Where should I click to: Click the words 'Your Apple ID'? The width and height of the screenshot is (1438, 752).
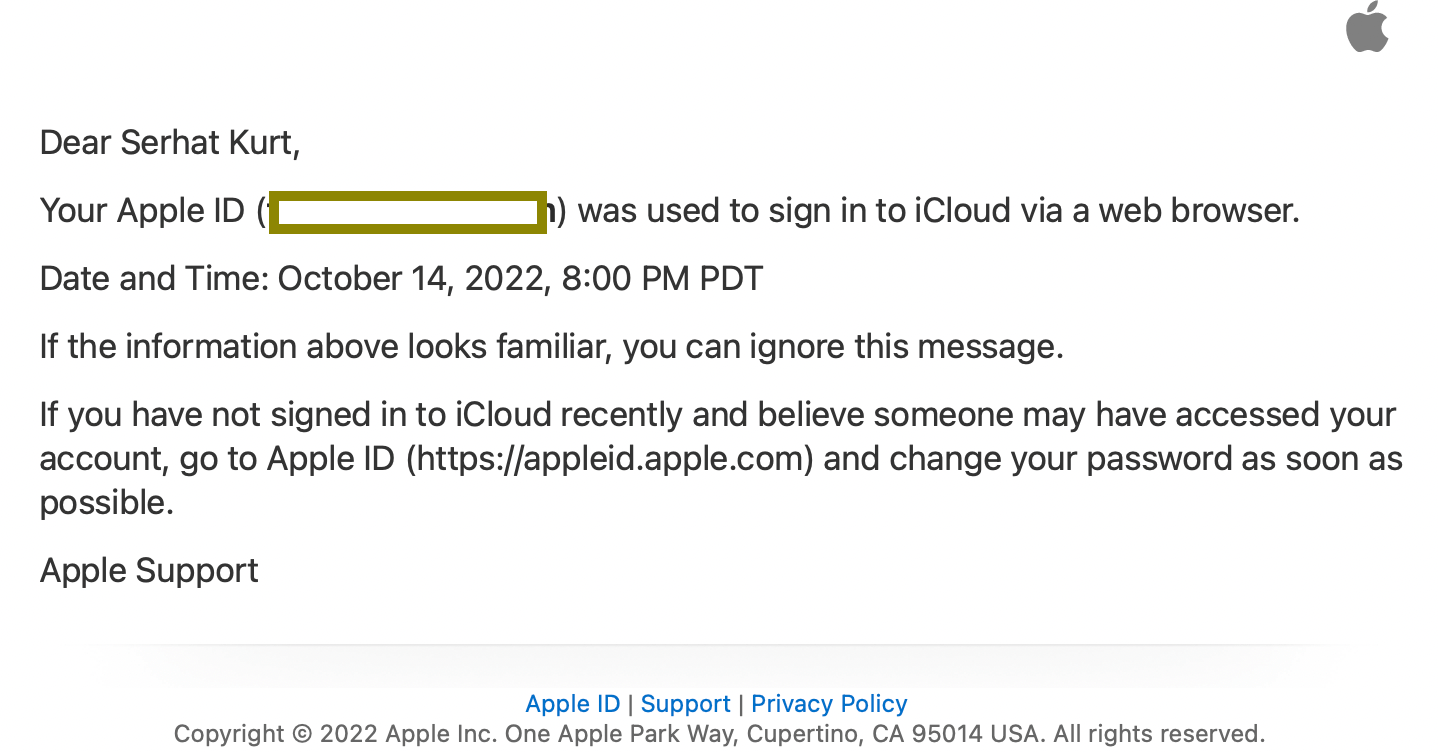click(x=142, y=210)
